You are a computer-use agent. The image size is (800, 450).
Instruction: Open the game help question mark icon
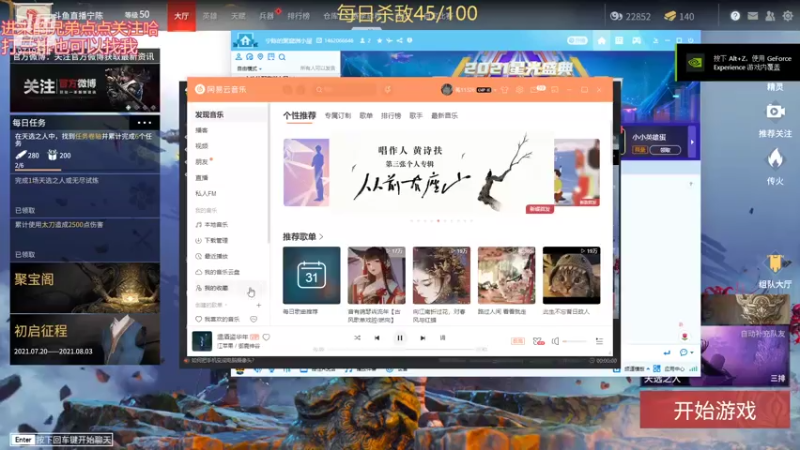click(735, 16)
